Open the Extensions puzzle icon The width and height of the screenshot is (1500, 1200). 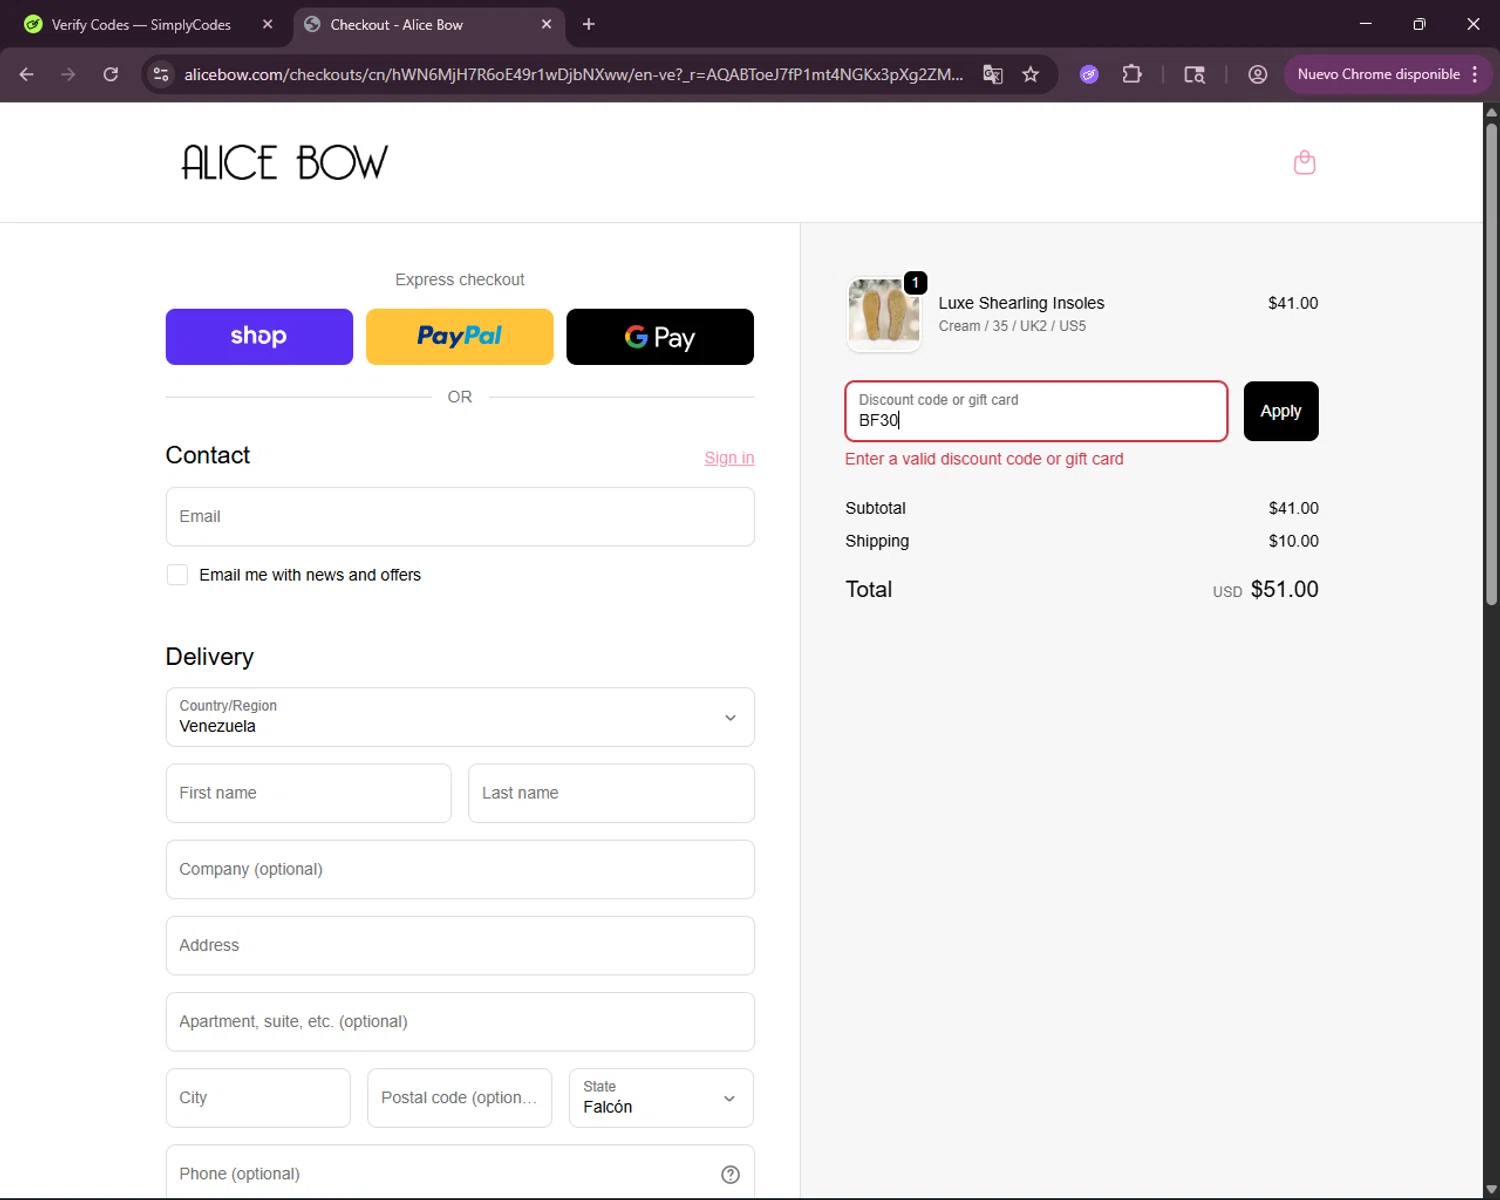pyautogui.click(x=1132, y=74)
